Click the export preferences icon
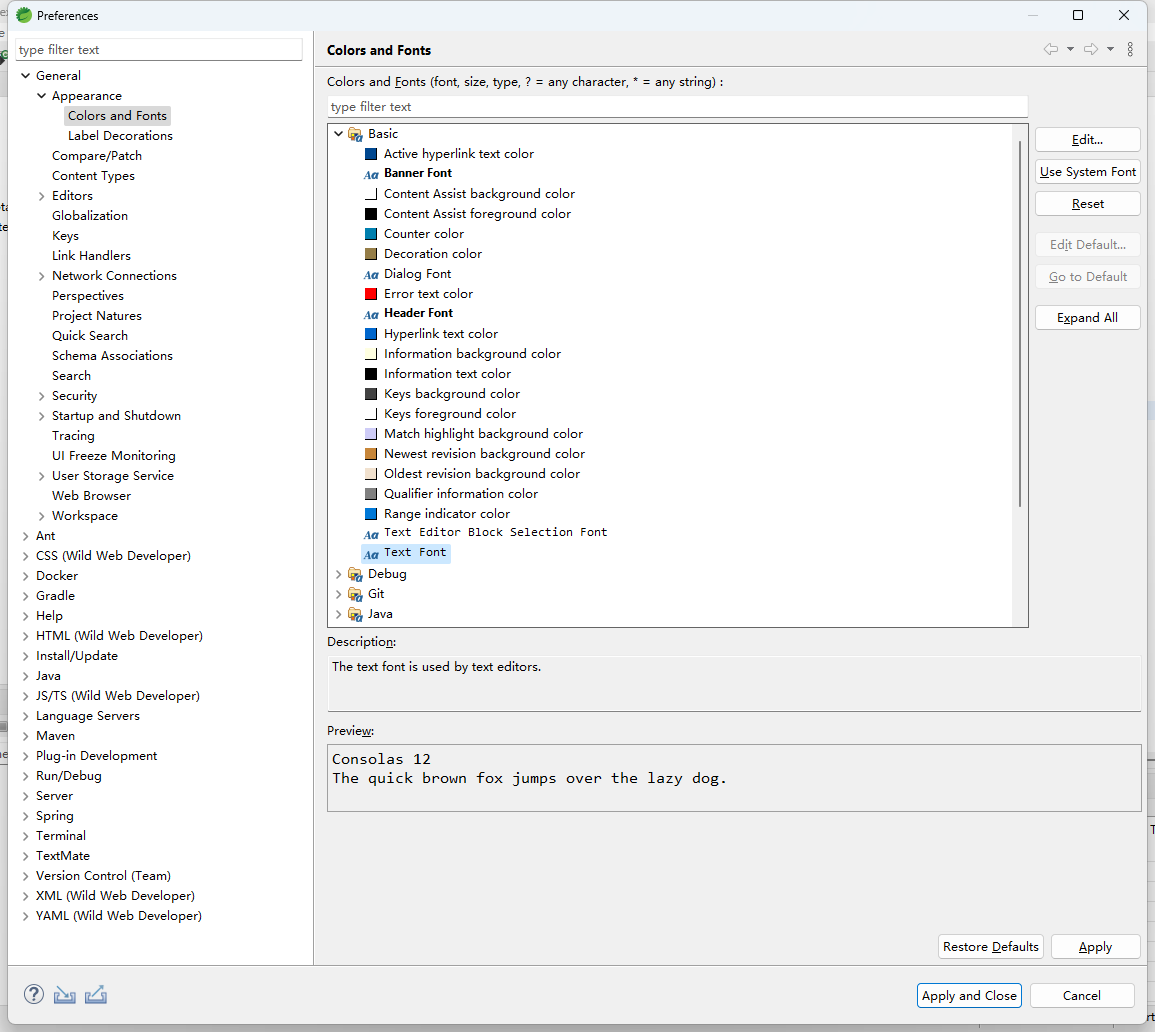The width and height of the screenshot is (1155, 1032). [96, 994]
